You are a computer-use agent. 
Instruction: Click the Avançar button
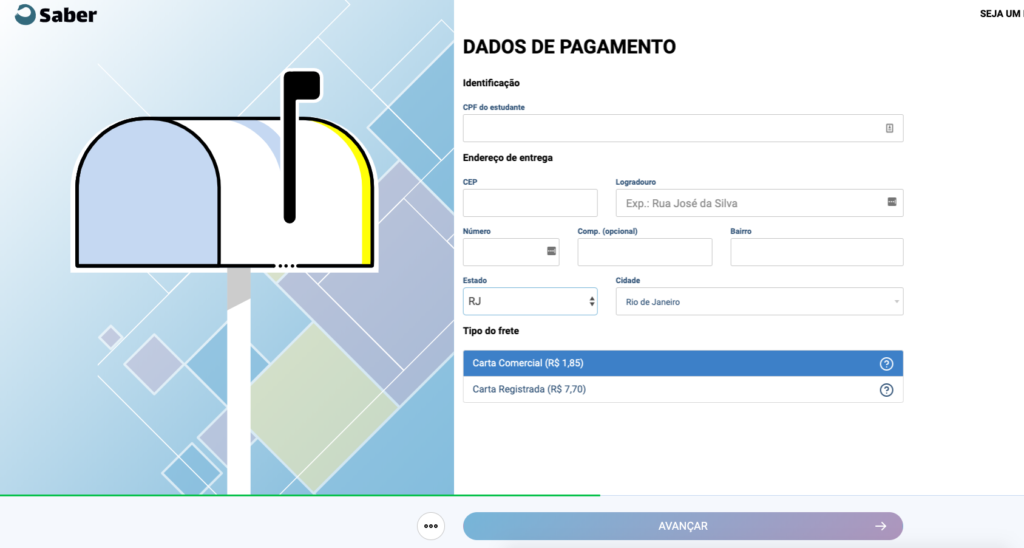click(x=683, y=526)
